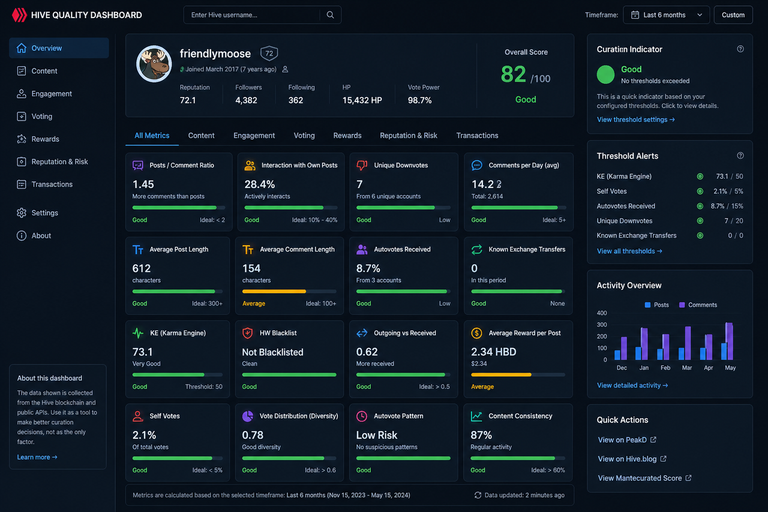Image resolution: width=768 pixels, height=512 pixels.
Task: Click the KE (Karma Engine) threshold row
Action: (670, 176)
